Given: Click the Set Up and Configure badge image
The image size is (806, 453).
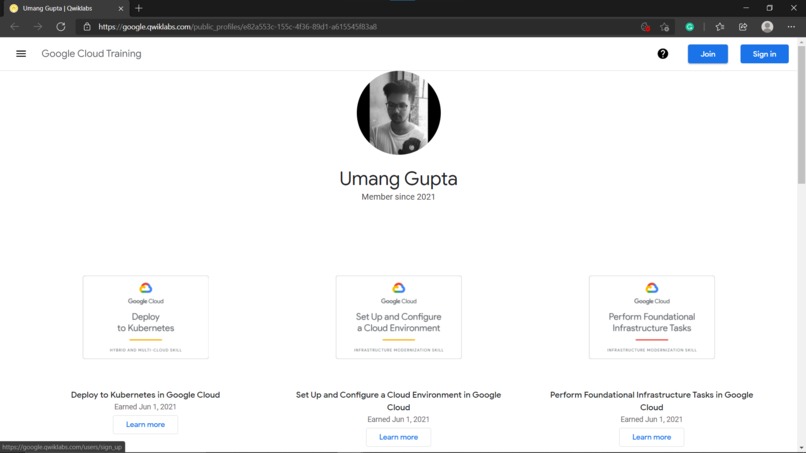Looking at the screenshot, I should 398,317.
